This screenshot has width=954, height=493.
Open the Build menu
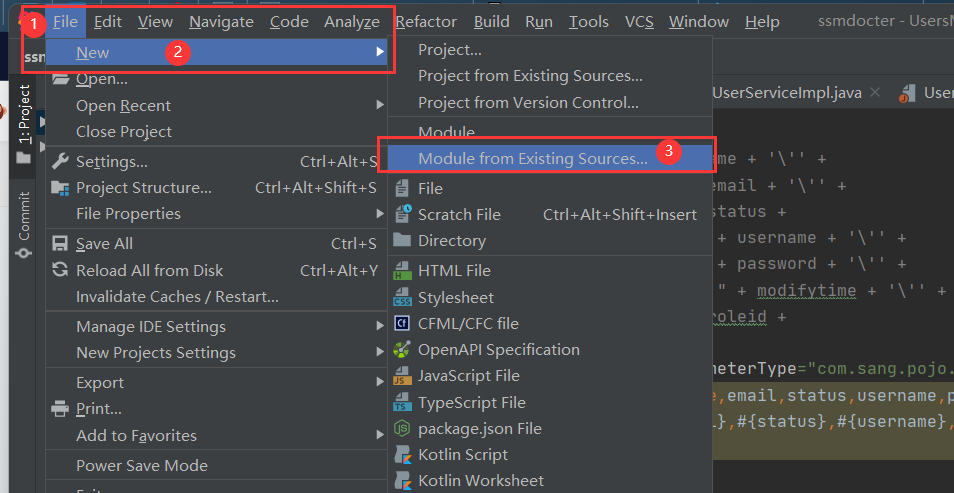pos(492,22)
